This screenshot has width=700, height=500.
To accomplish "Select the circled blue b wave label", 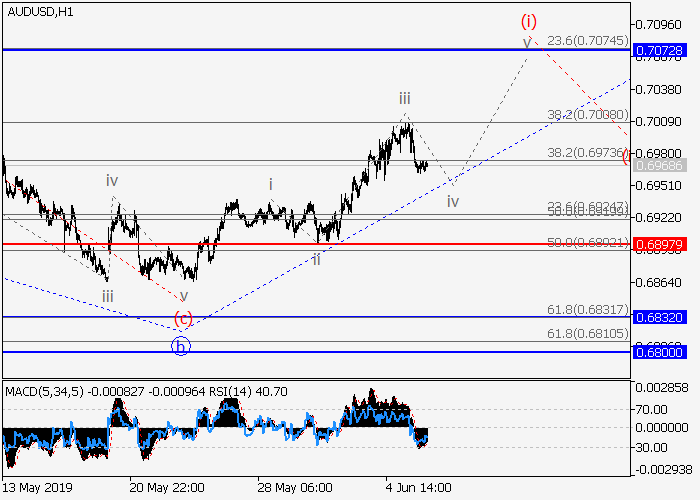I will (x=180, y=346).
